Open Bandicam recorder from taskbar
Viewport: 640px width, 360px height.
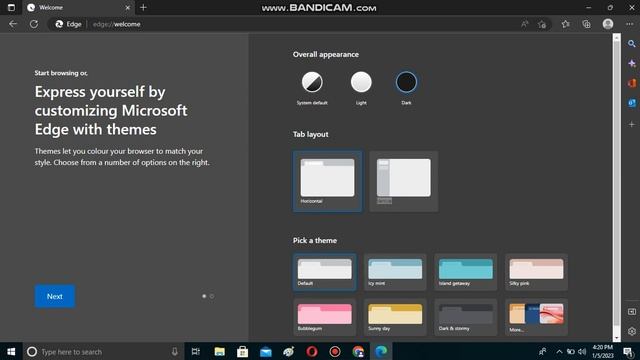335,351
